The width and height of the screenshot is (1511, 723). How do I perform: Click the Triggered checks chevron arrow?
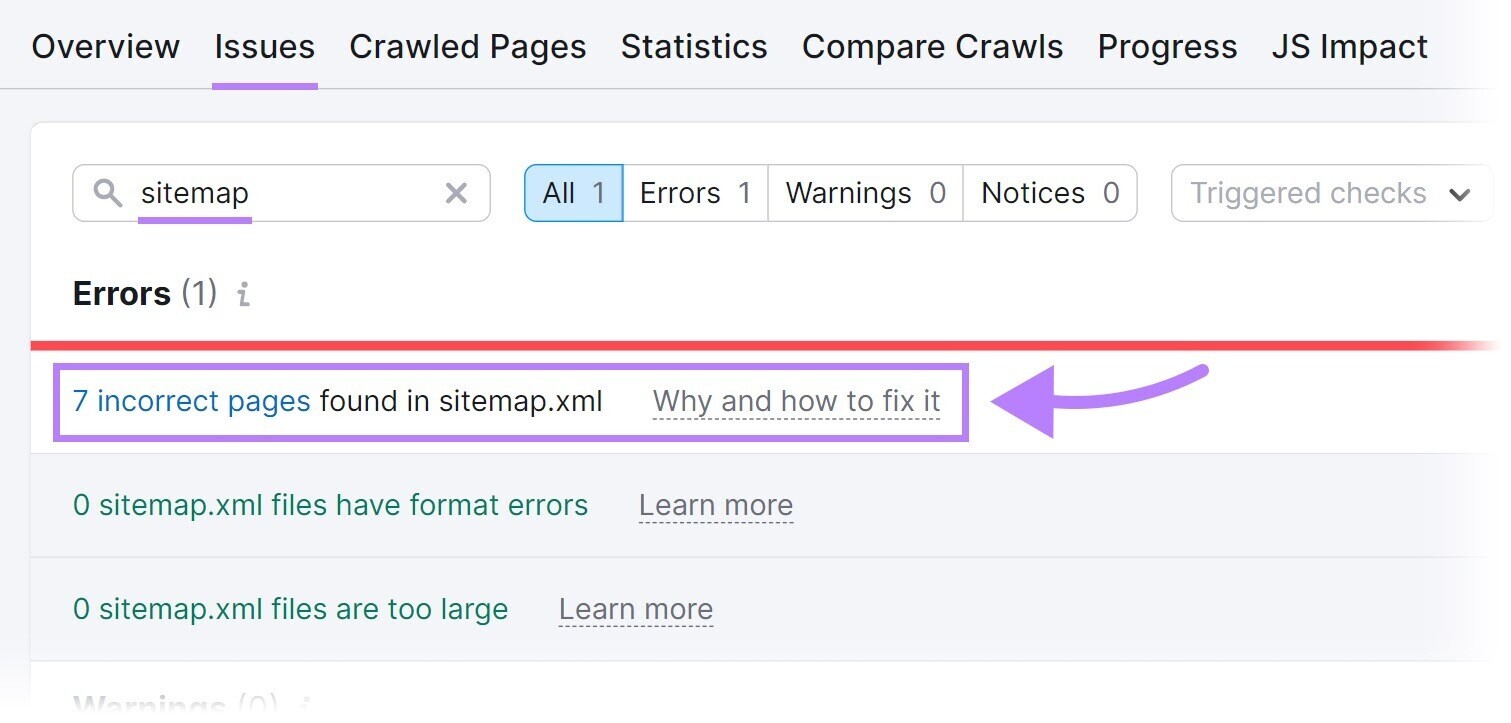(x=1461, y=193)
